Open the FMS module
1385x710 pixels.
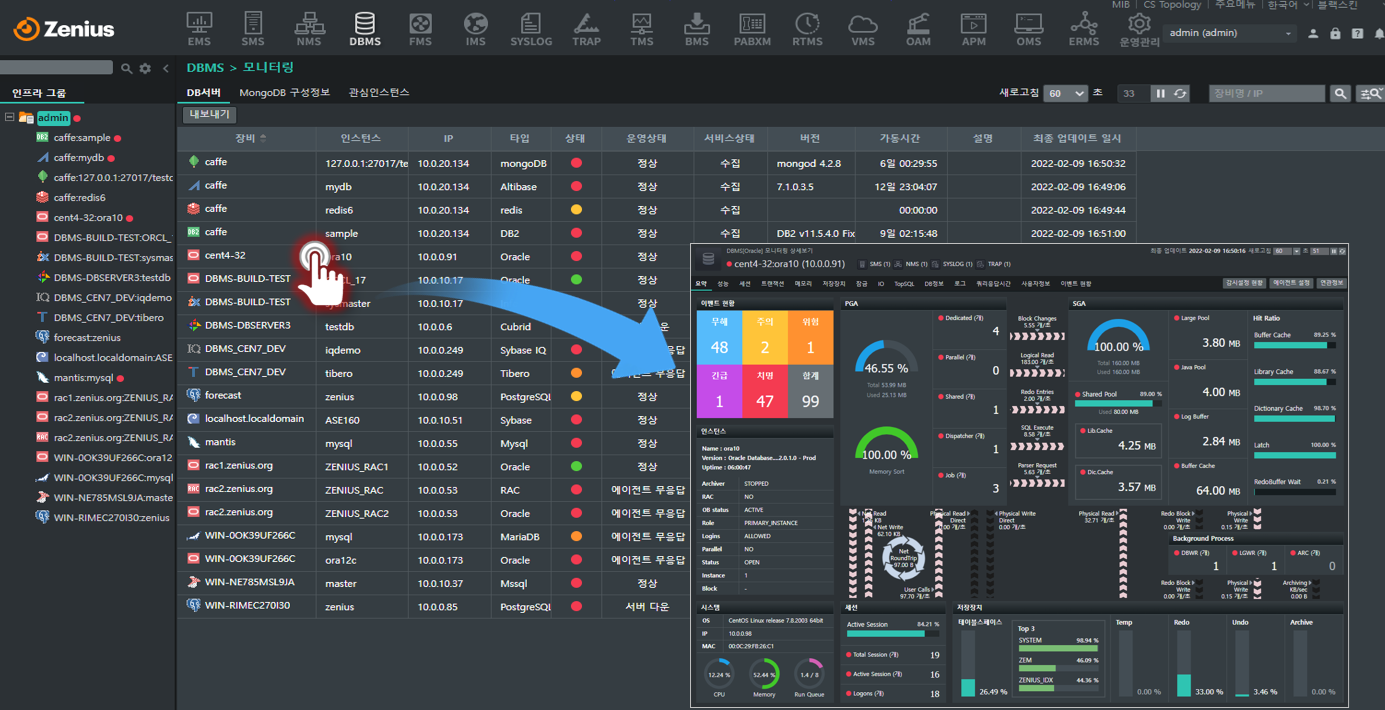pyautogui.click(x=420, y=29)
